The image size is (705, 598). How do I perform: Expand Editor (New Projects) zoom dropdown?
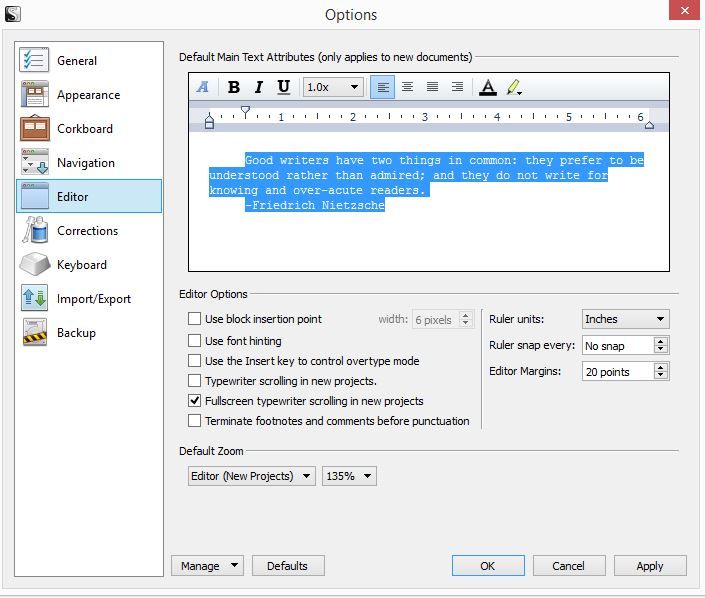coord(251,476)
